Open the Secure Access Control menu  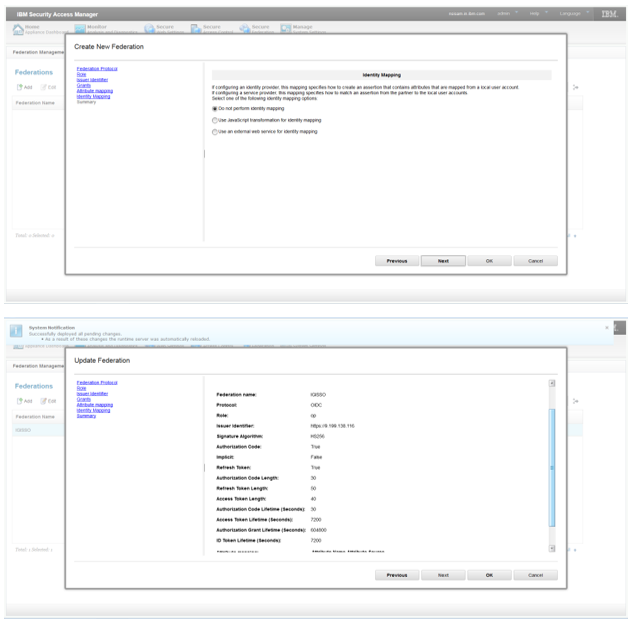[x=211, y=29]
